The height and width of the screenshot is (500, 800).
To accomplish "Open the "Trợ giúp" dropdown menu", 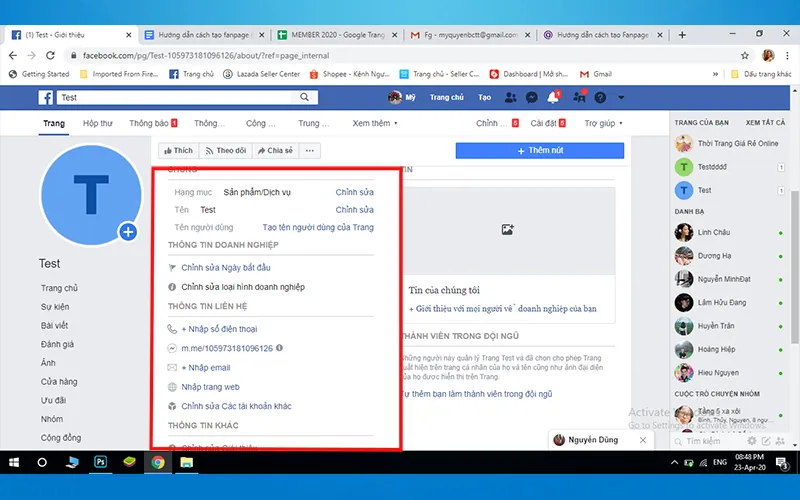I will tap(604, 123).
